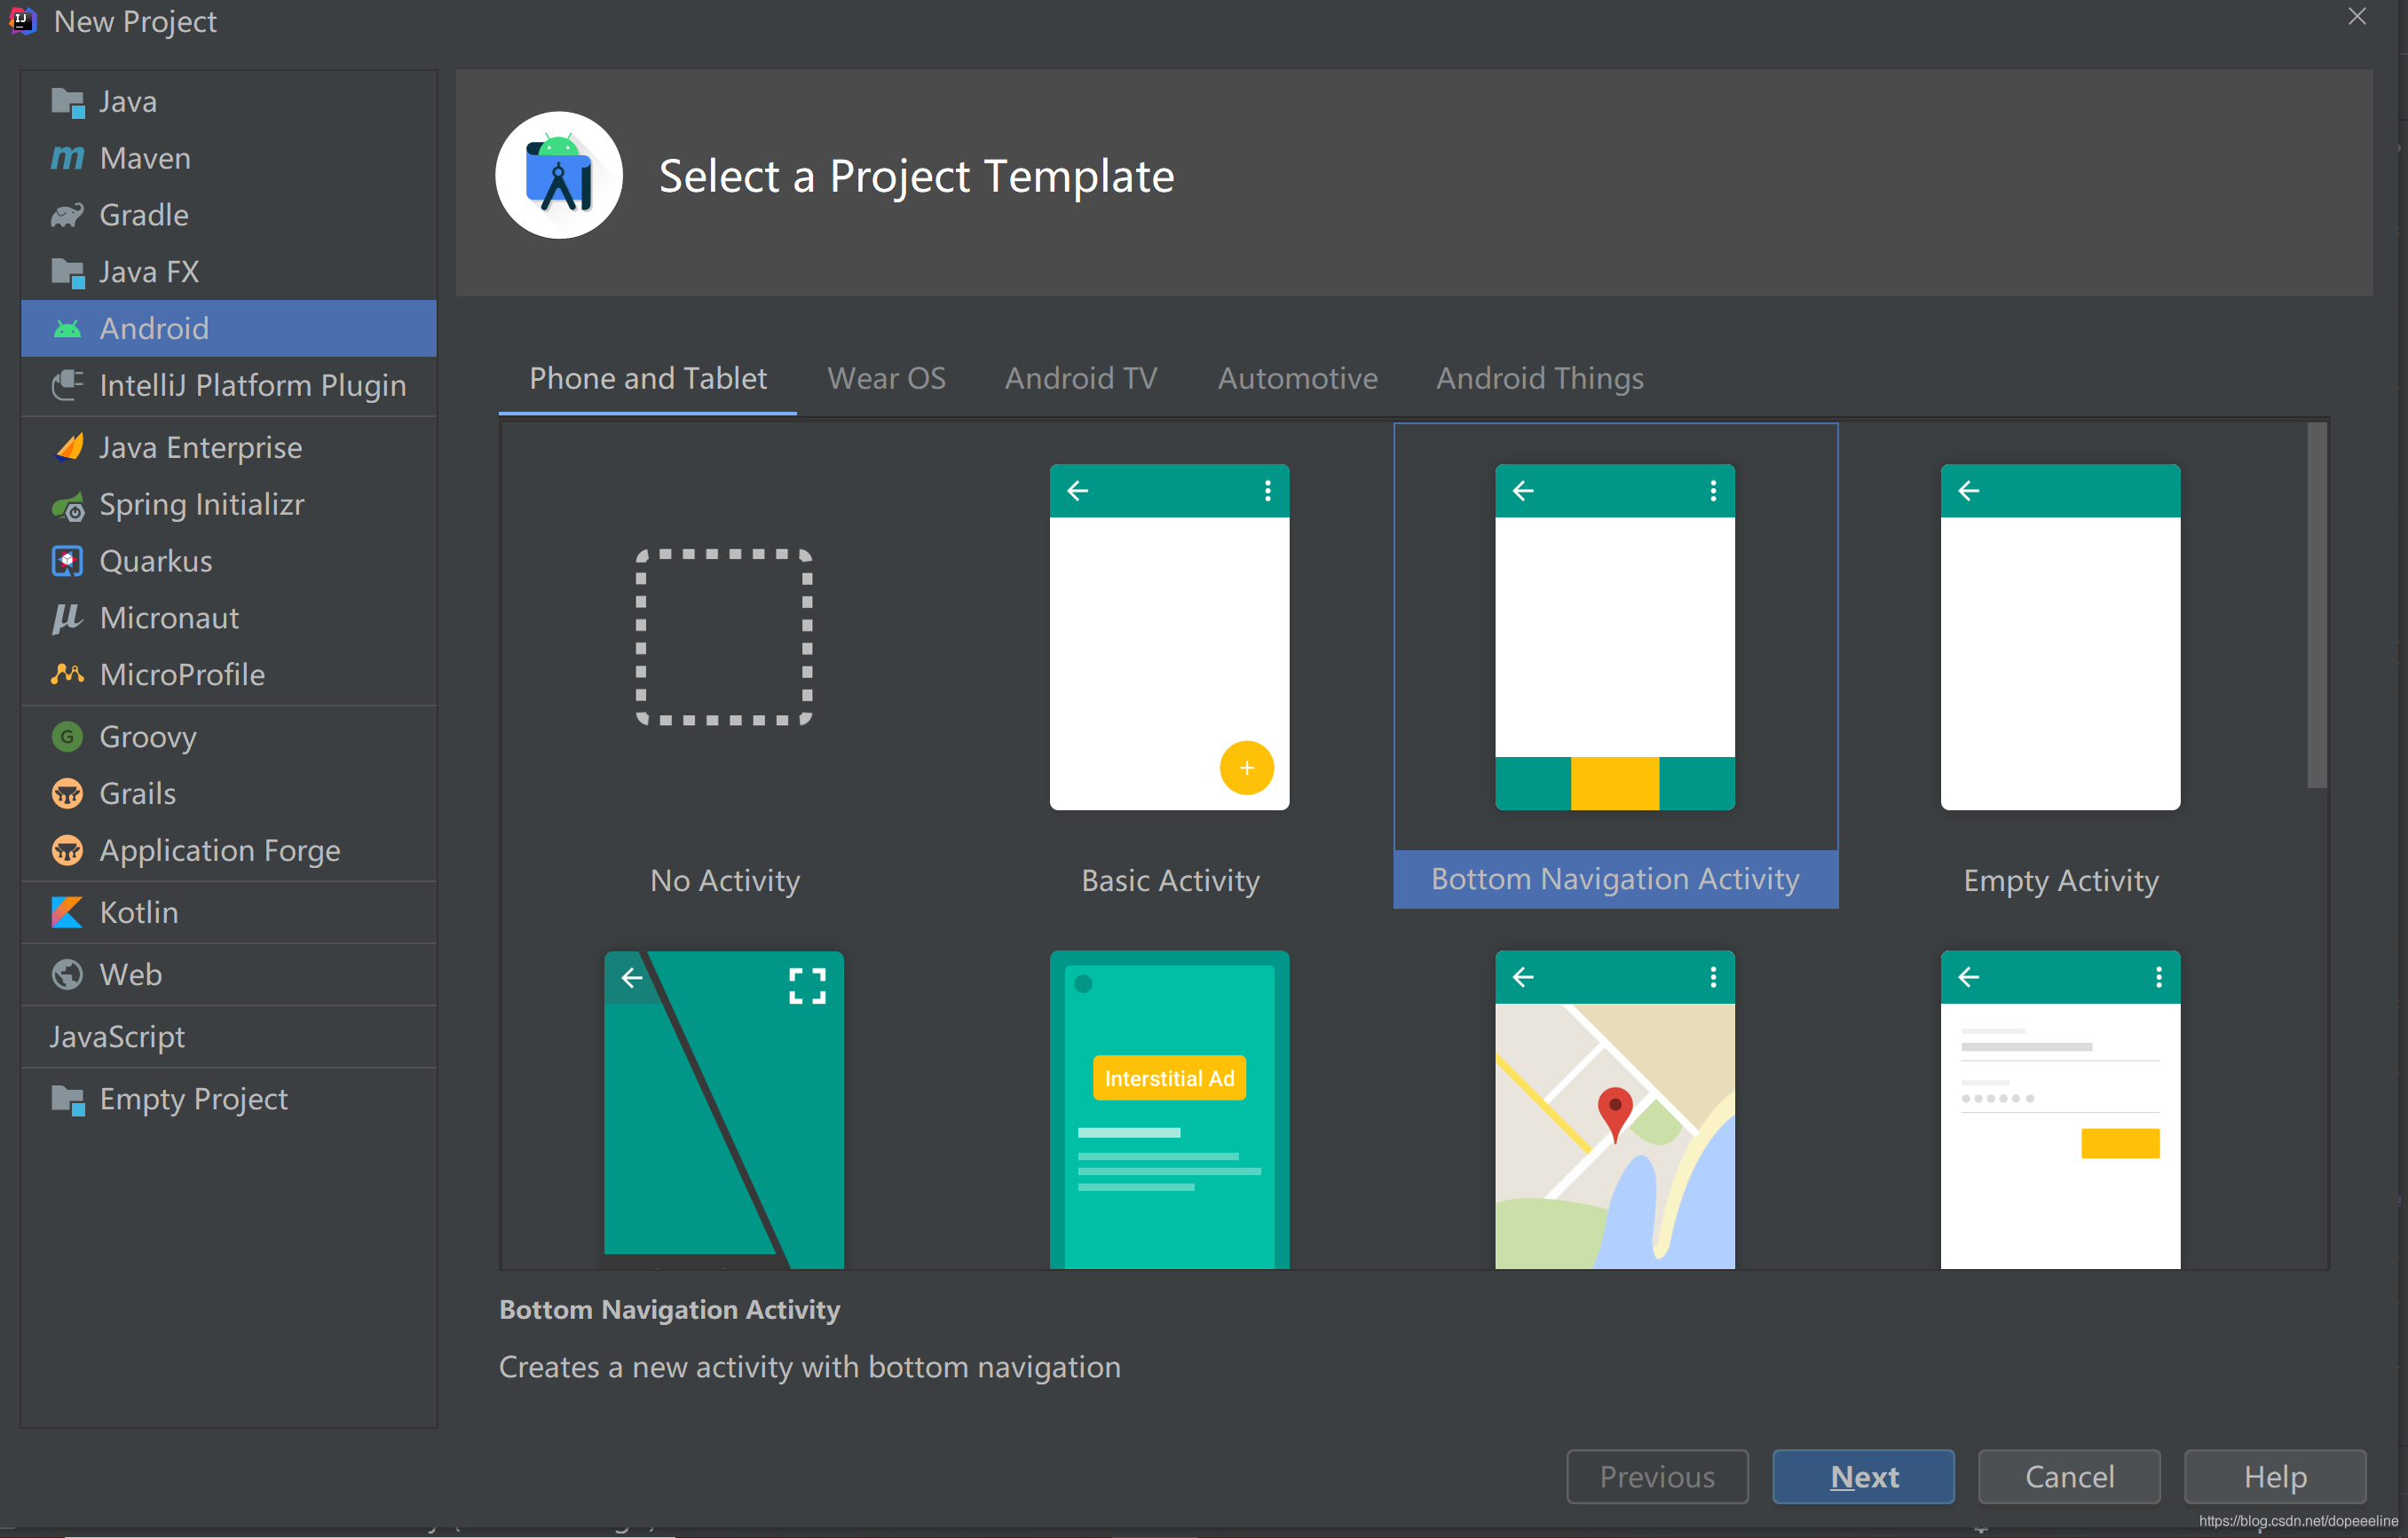
Task: Click the Java folder icon in sidebar
Action: (x=67, y=102)
